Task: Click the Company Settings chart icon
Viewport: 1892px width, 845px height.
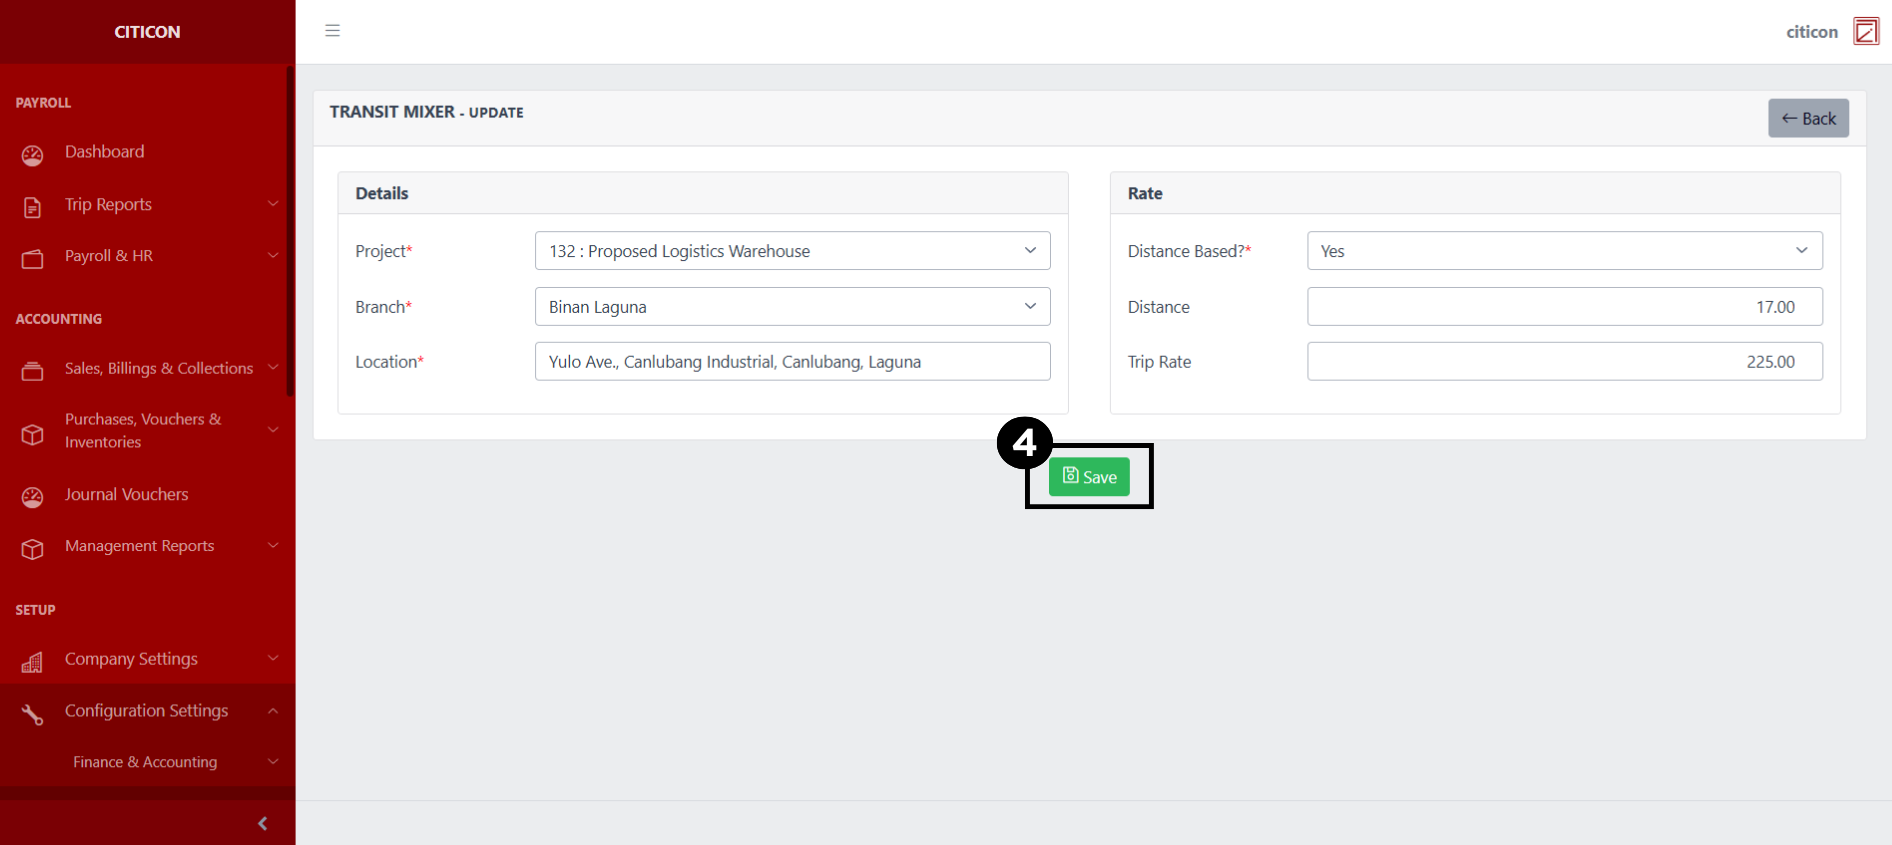Action: [x=33, y=662]
